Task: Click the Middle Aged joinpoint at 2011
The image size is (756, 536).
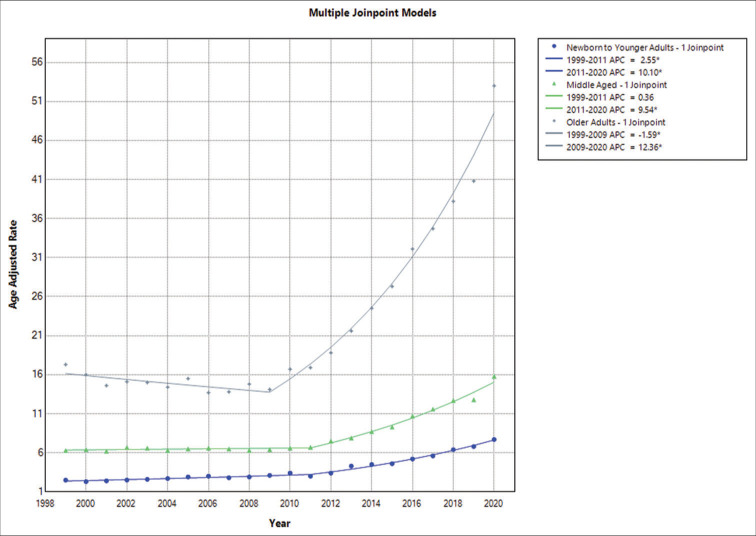Action: (x=310, y=448)
